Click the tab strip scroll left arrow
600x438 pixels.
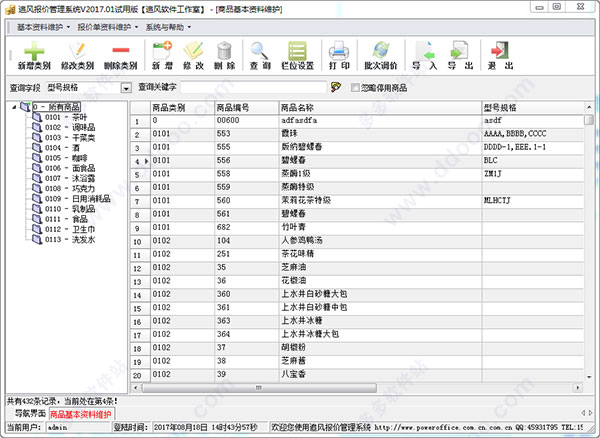(583, 412)
